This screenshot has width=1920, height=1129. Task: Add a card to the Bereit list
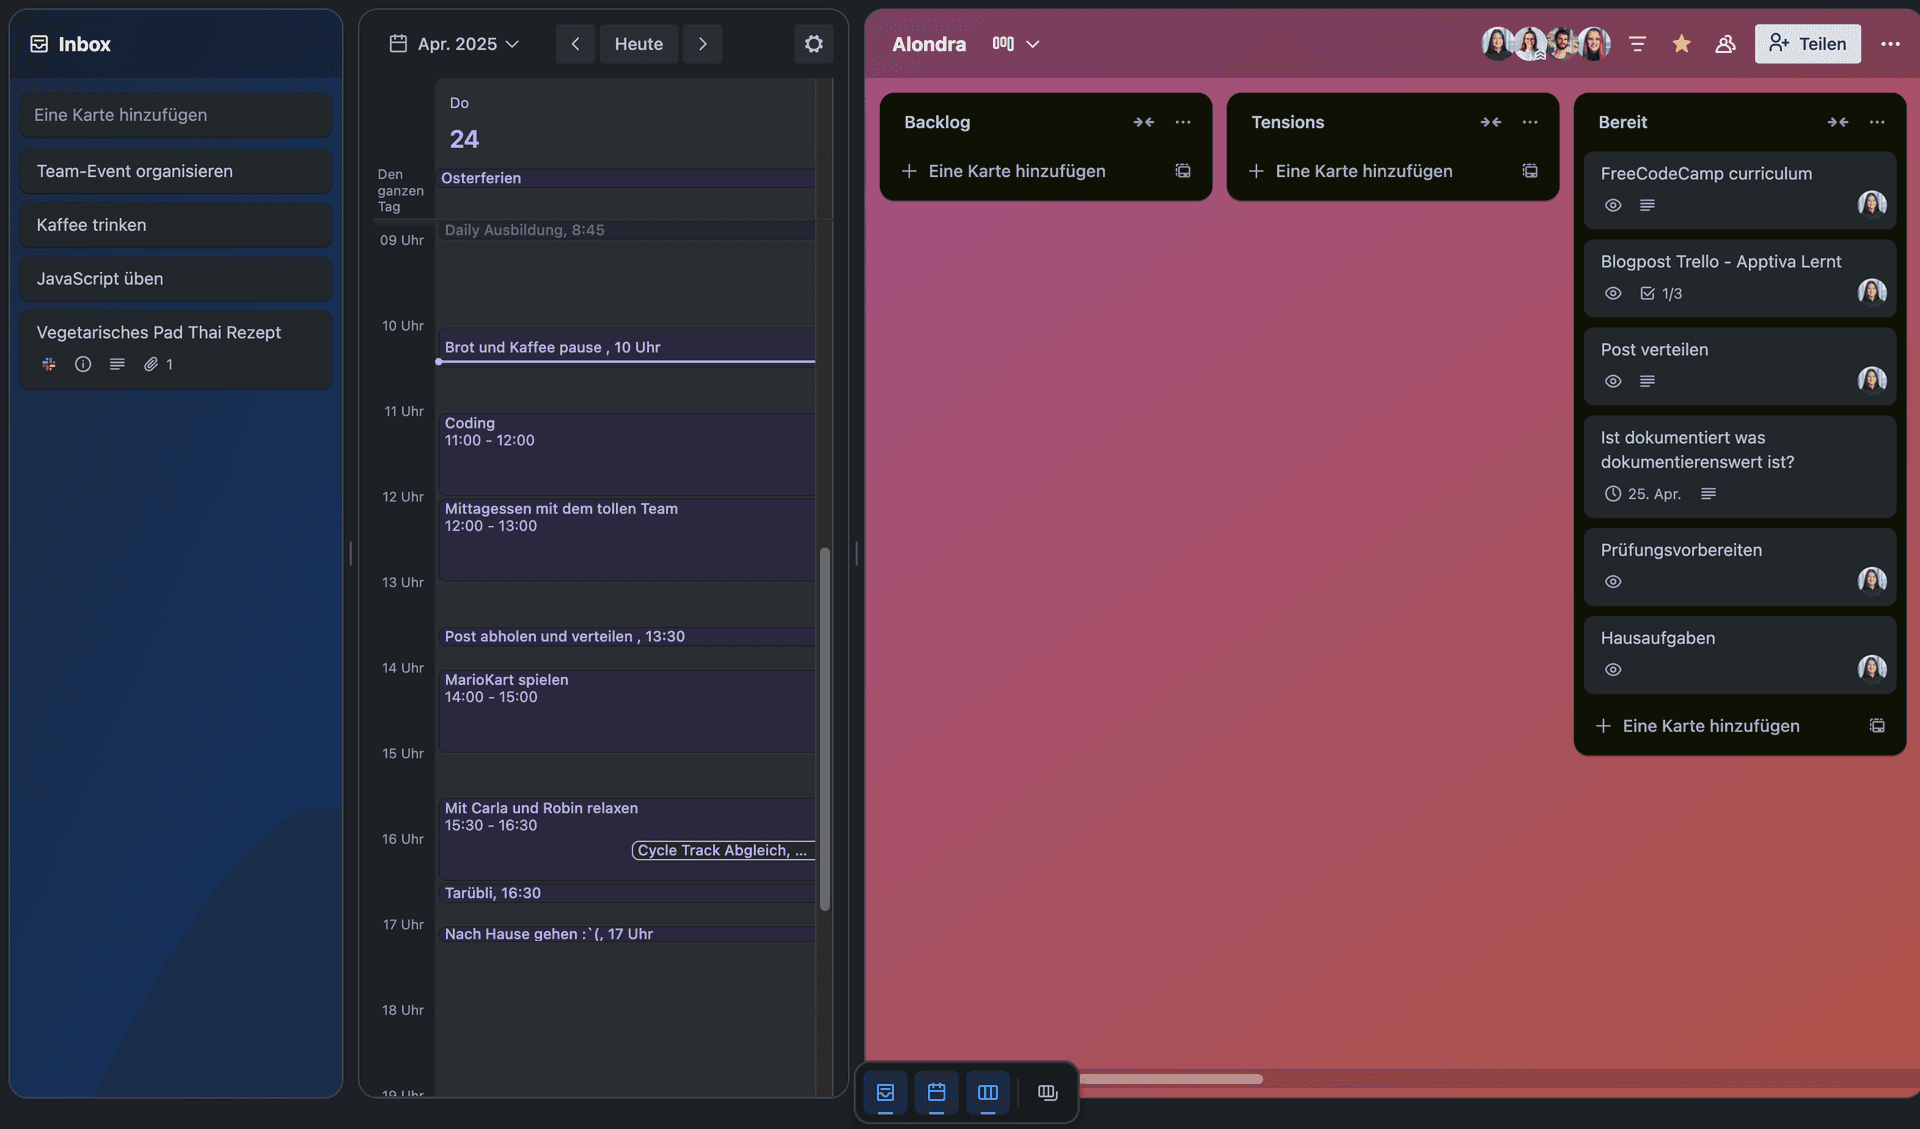(1711, 726)
